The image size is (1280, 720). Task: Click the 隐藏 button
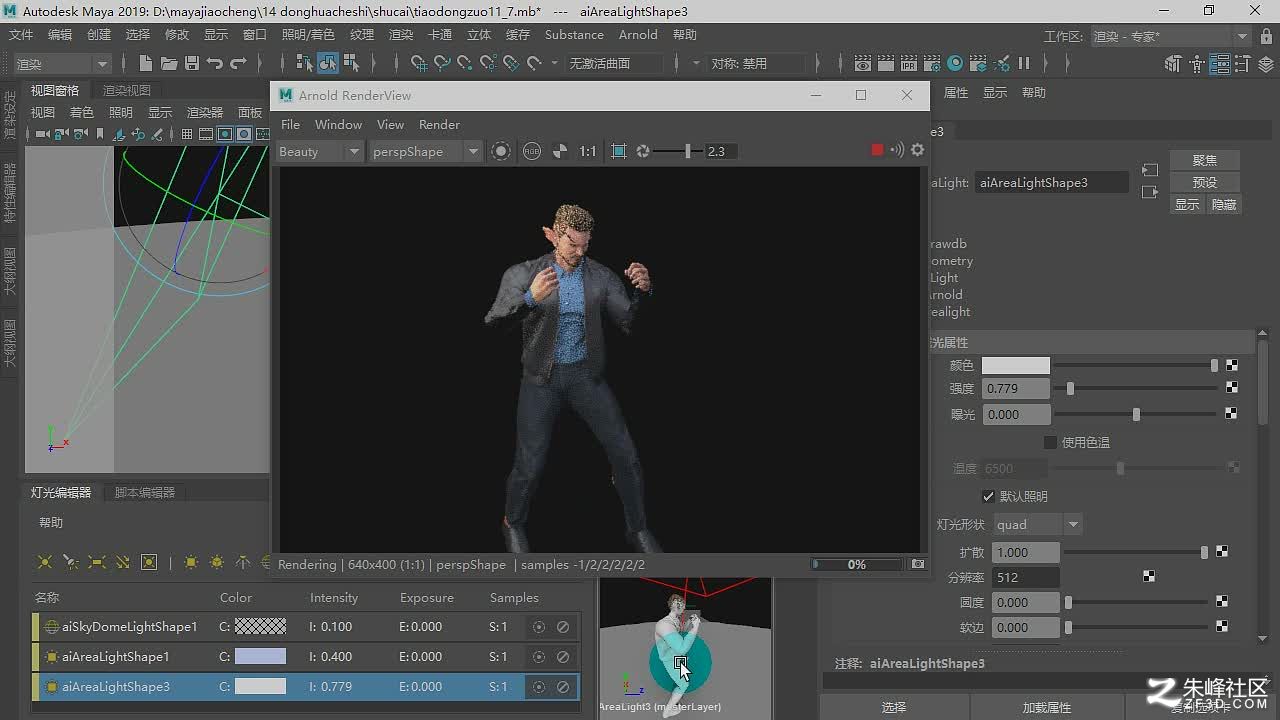tap(1224, 204)
